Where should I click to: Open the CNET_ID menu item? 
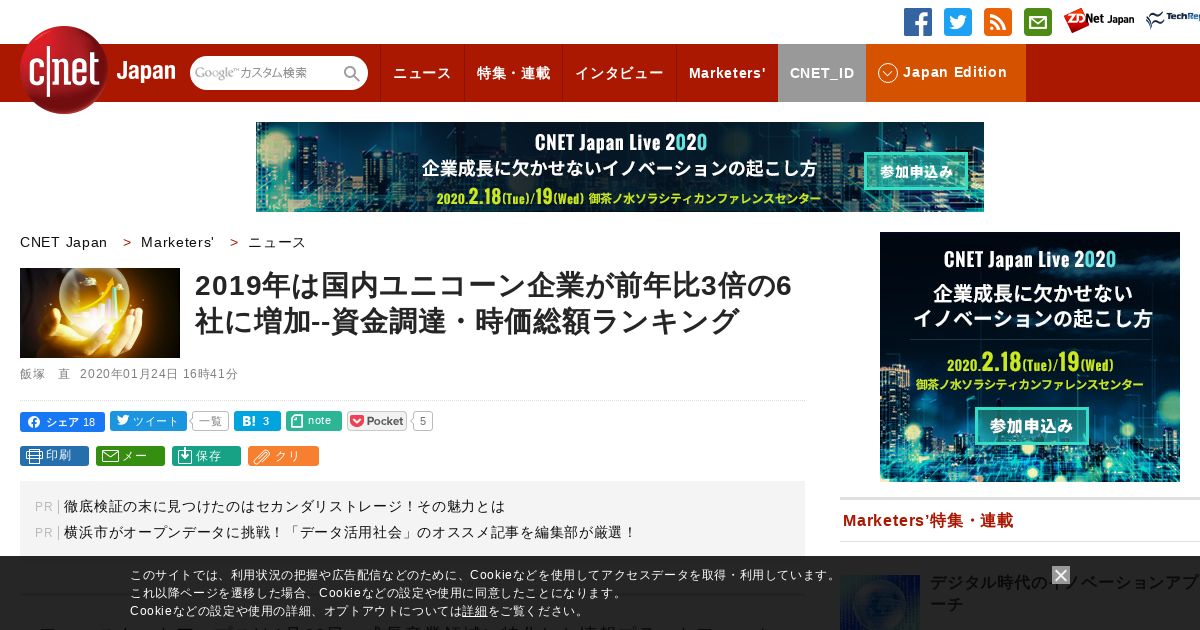[x=822, y=73]
